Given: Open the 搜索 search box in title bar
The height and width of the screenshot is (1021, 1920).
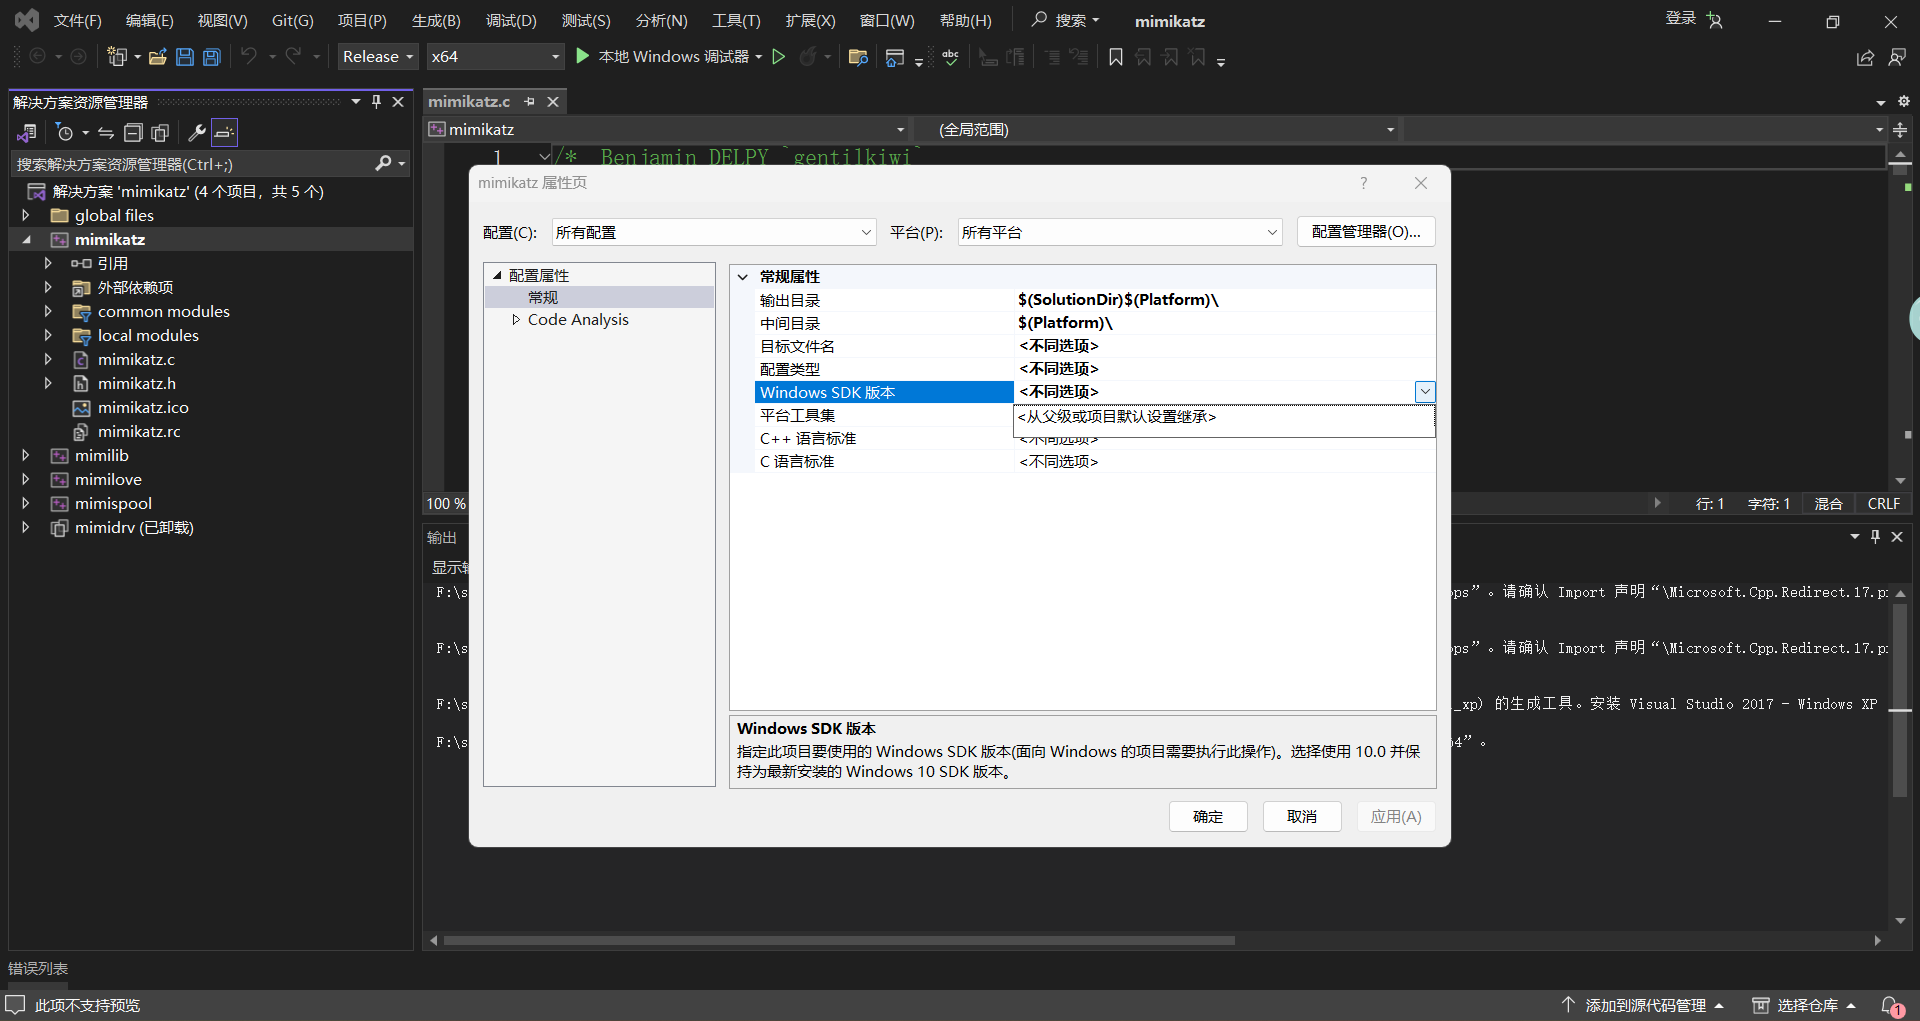Looking at the screenshot, I should tap(1066, 20).
